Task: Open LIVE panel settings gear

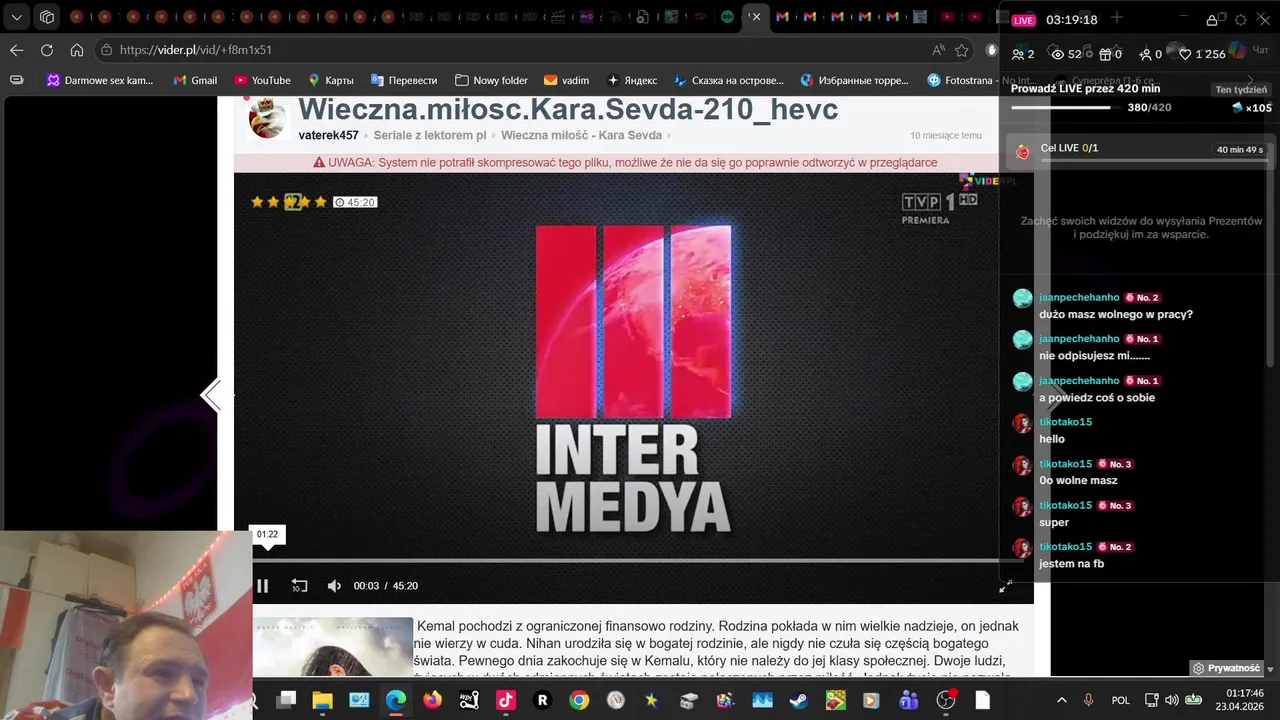Action: pos(1241,20)
